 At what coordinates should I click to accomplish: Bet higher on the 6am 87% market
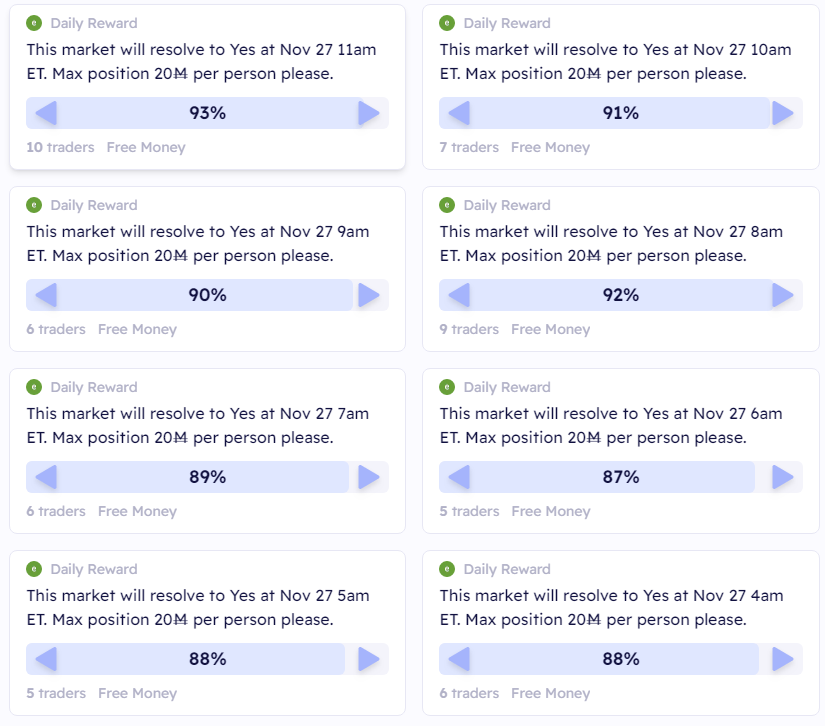click(x=782, y=477)
